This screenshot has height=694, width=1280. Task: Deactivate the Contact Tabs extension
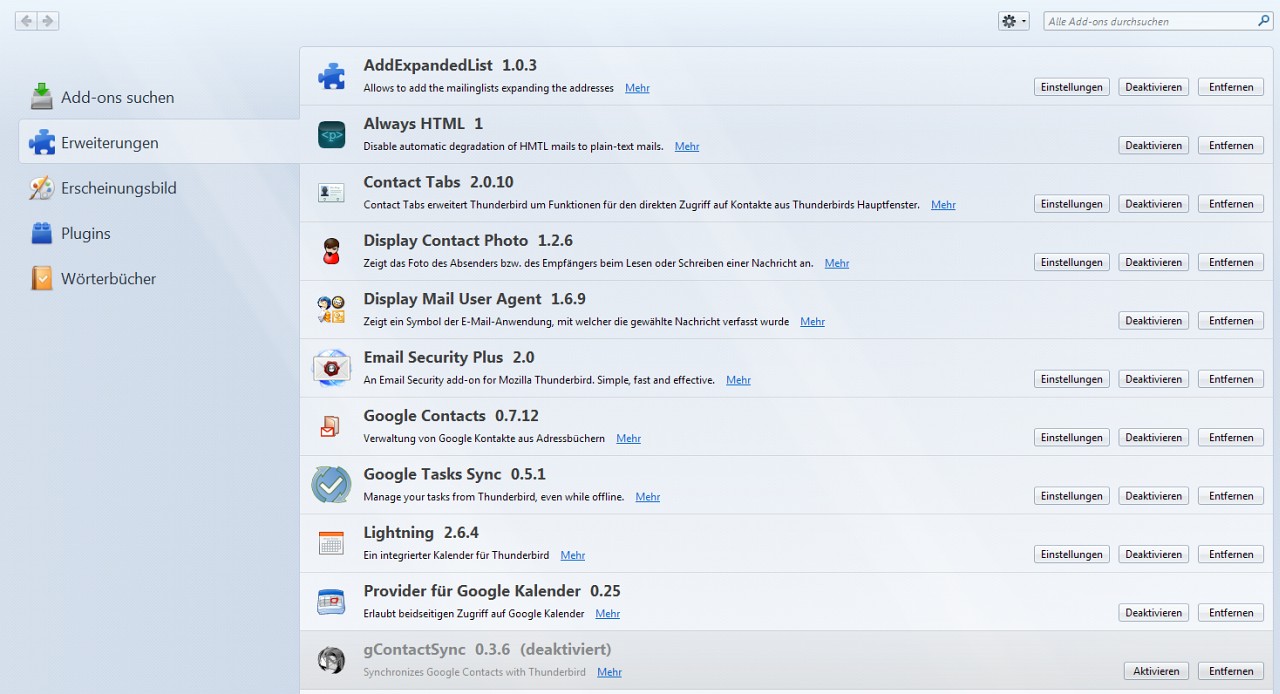[x=1153, y=204]
